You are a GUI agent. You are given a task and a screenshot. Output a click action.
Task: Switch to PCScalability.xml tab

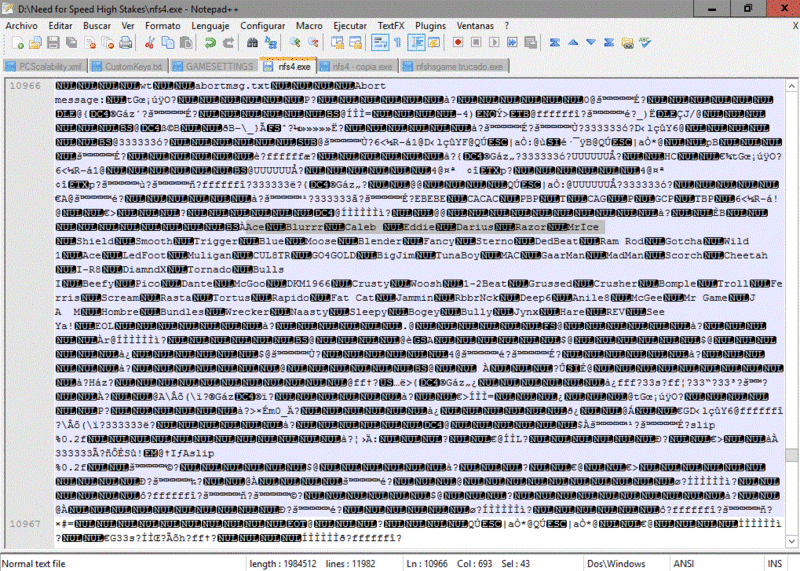click(45, 66)
